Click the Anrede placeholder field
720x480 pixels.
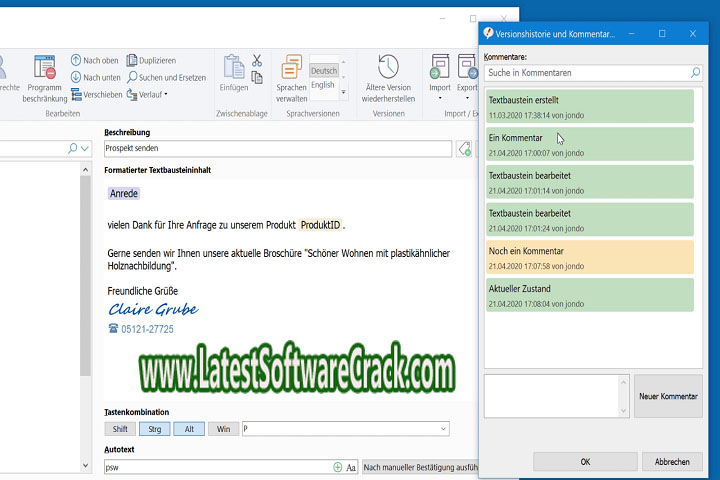[x=124, y=193]
